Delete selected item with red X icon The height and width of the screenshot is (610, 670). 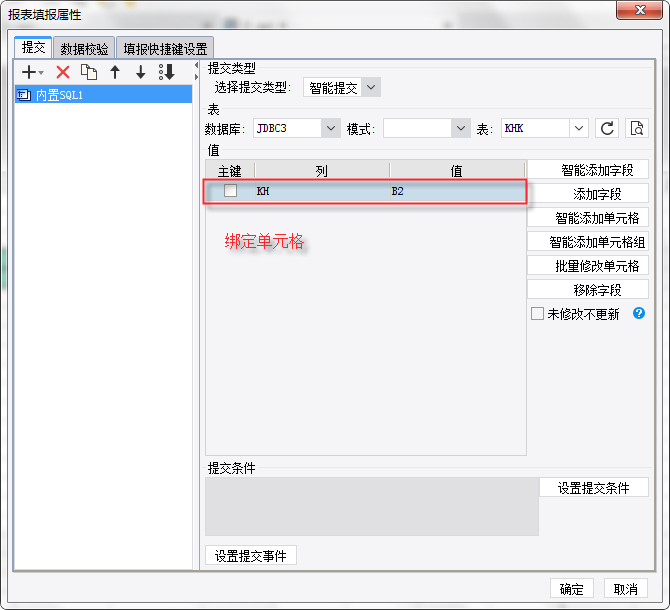coord(63,72)
